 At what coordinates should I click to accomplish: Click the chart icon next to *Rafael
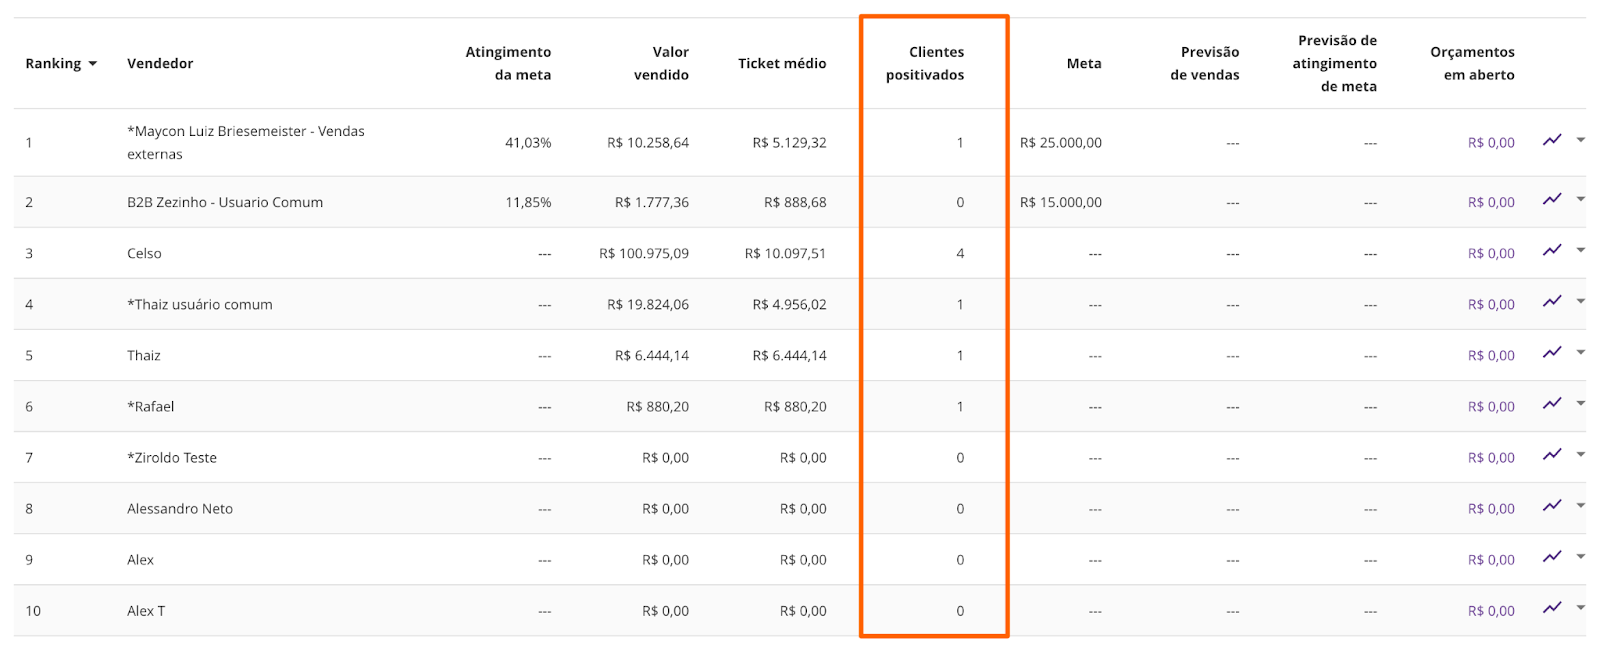tap(1552, 404)
